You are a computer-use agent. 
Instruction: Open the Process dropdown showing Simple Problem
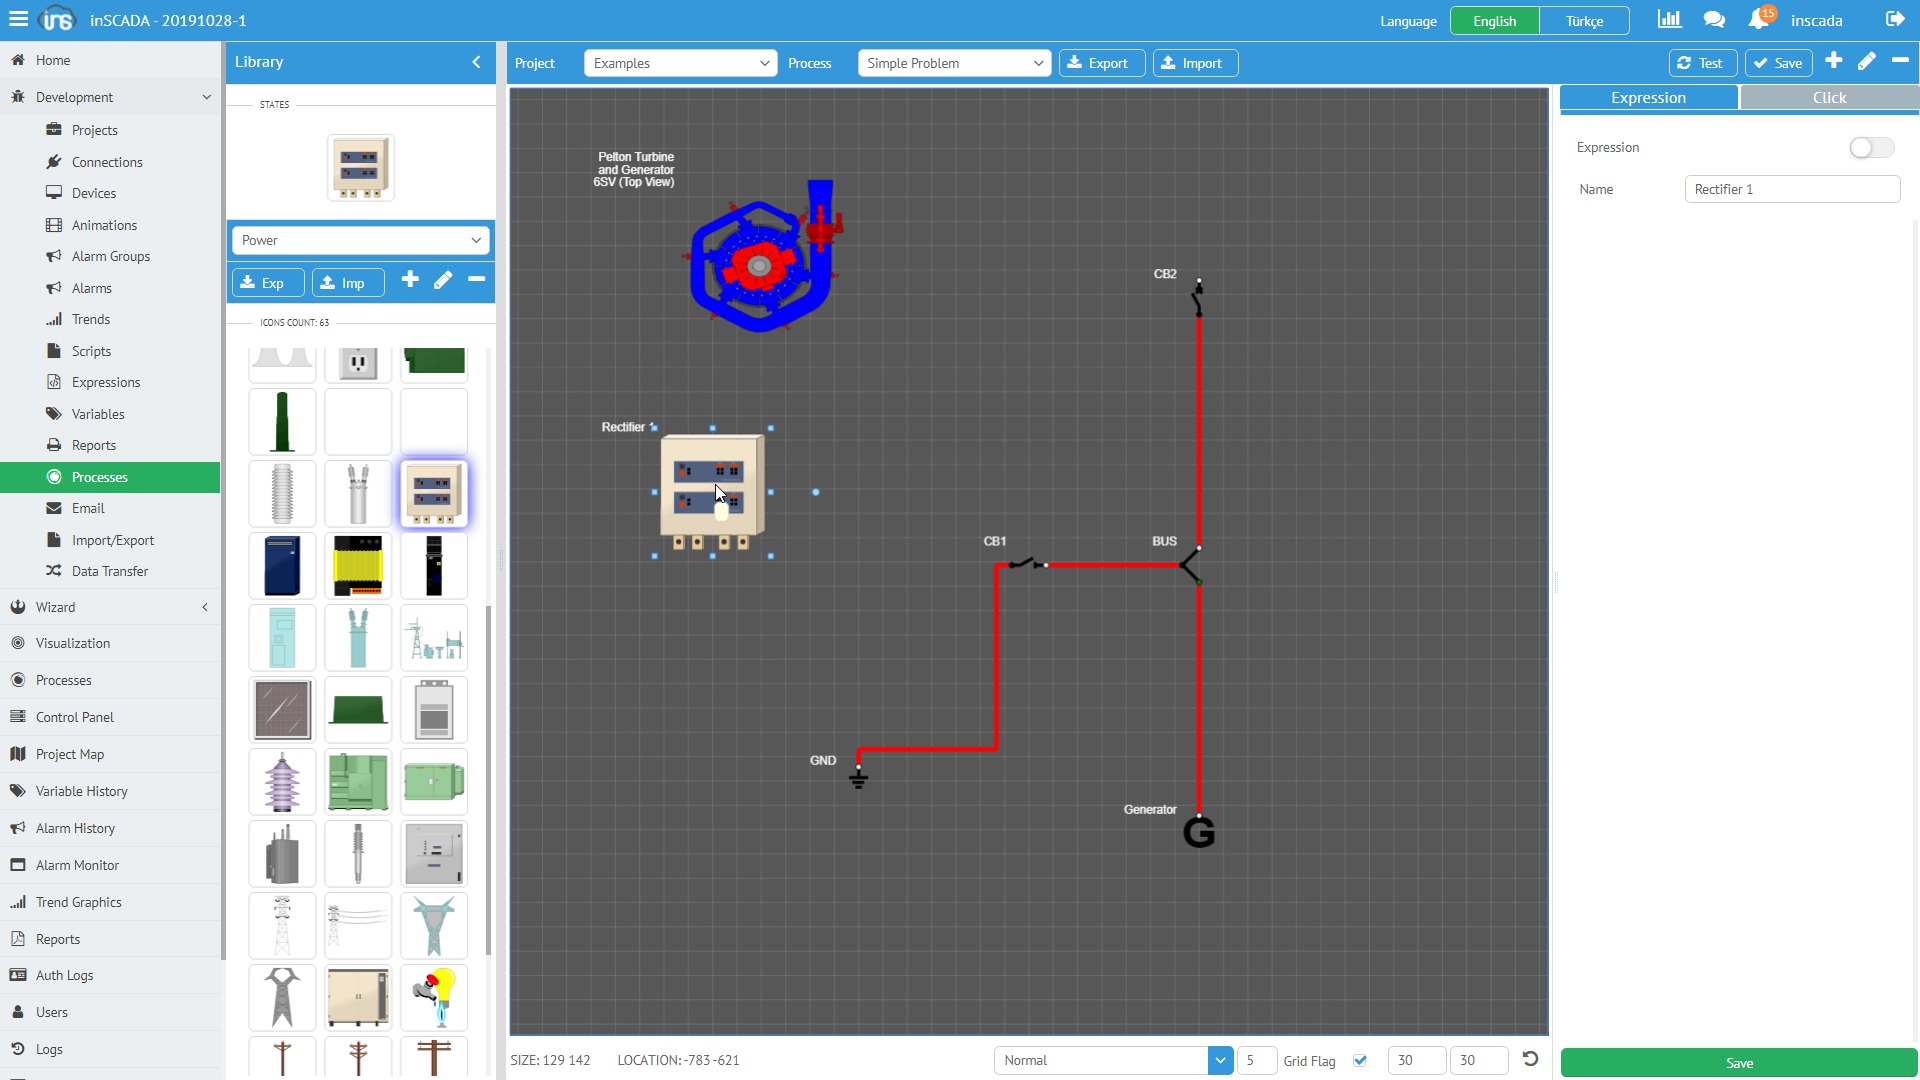[954, 63]
